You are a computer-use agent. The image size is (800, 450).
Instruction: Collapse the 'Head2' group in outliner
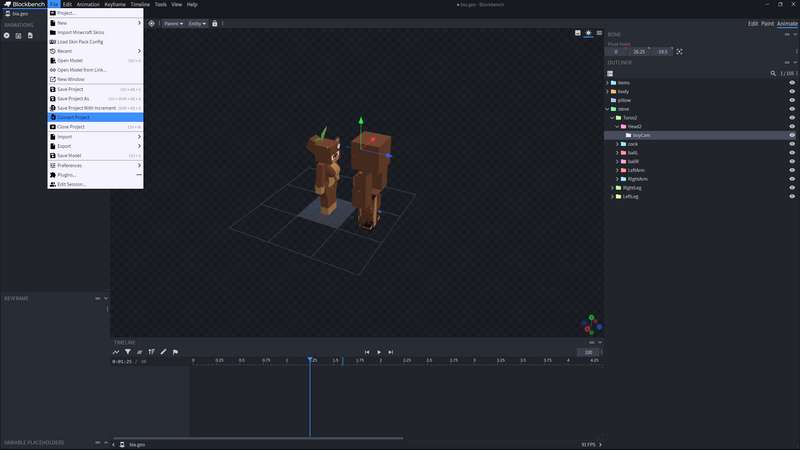click(617, 126)
